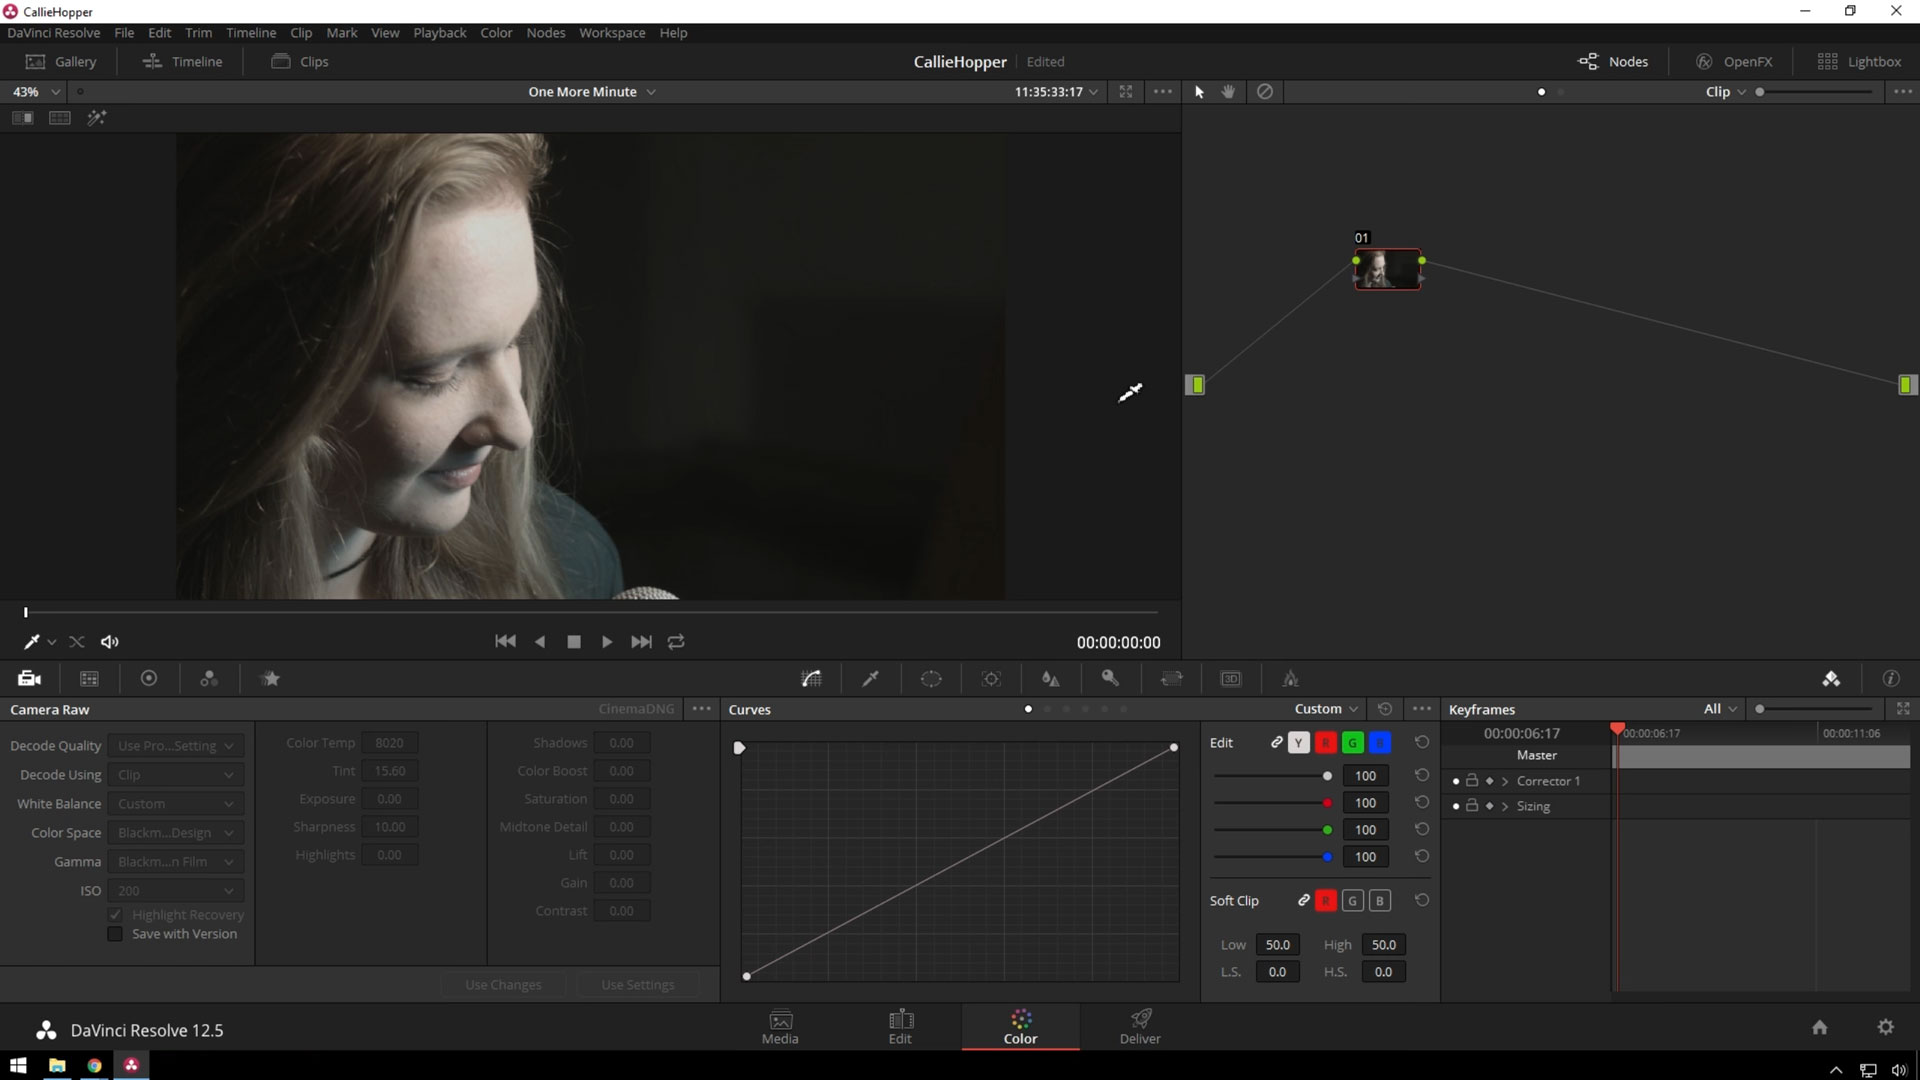Viewport: 1920px width, 1080px height.
Task: Expand the Sizing keyframe track
Action: click(1505, 806)
